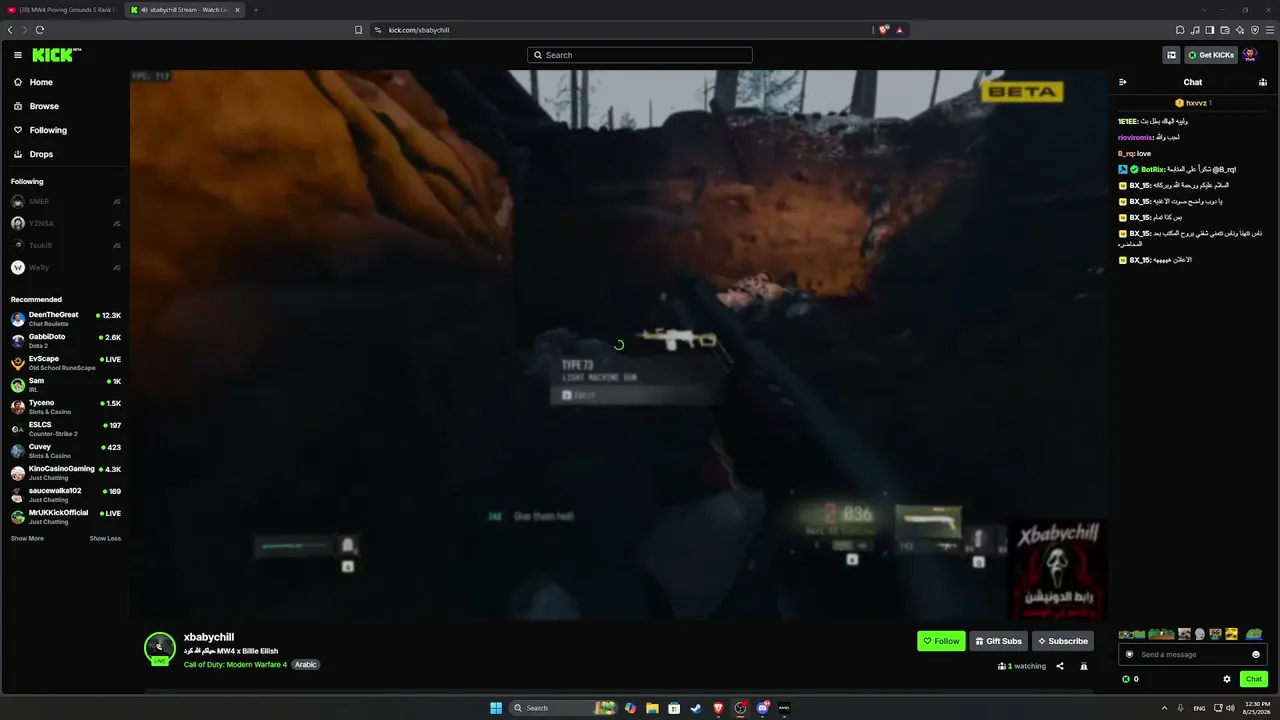Open the browser main menu
This screenshot has width=1280, height=720.
pos(1270,30)
